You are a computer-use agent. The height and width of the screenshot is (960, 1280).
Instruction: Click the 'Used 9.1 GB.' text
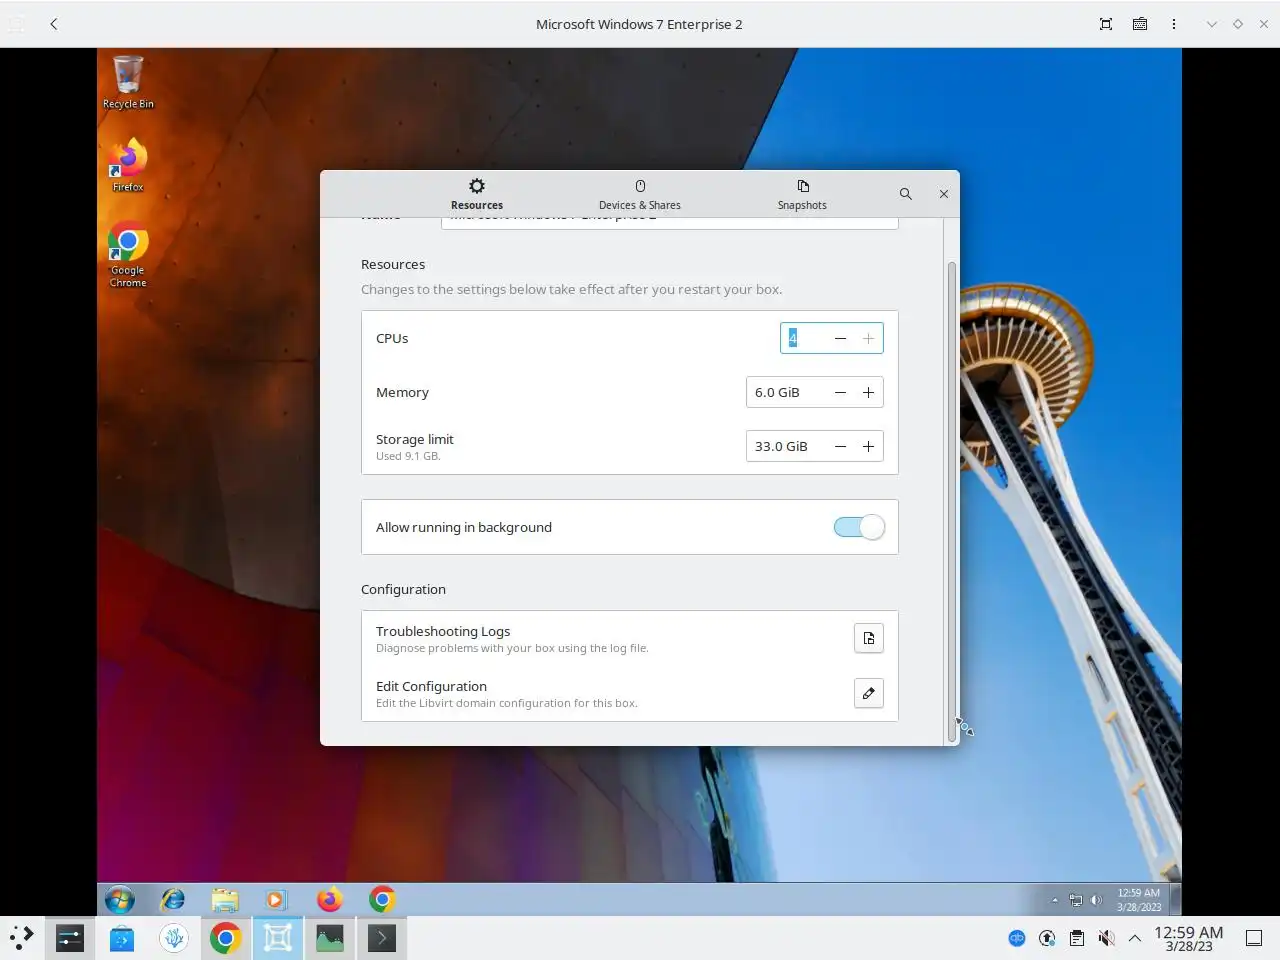408,456
